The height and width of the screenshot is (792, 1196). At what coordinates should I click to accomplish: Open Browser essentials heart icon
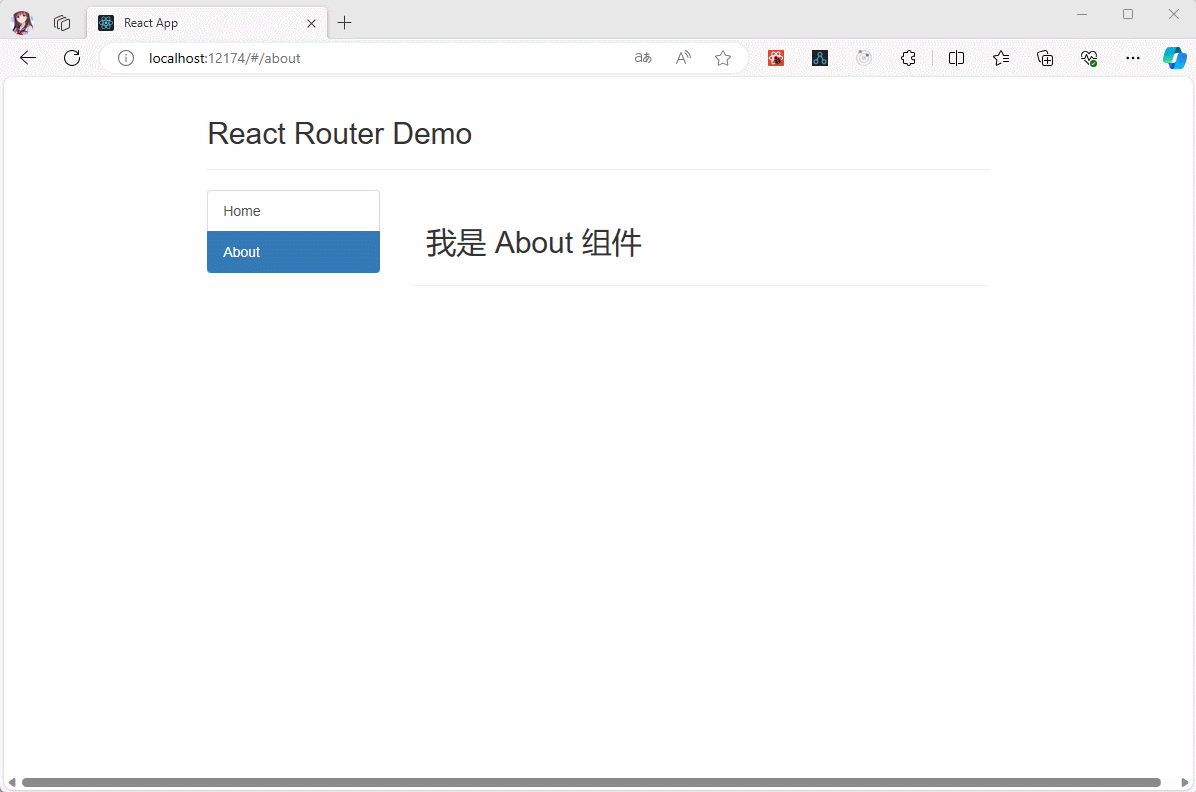click(1089, 58)
